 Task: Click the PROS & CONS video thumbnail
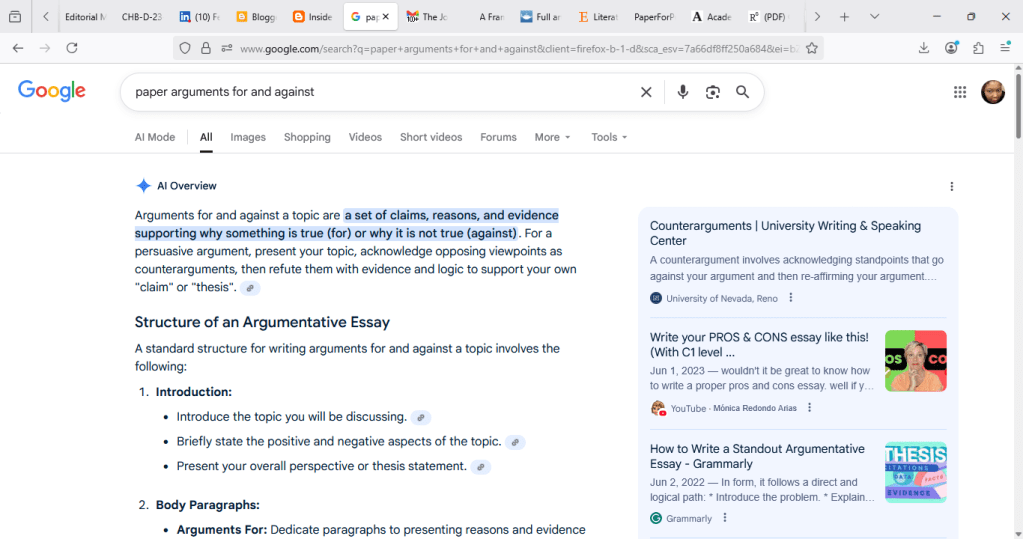click(915, 361)
